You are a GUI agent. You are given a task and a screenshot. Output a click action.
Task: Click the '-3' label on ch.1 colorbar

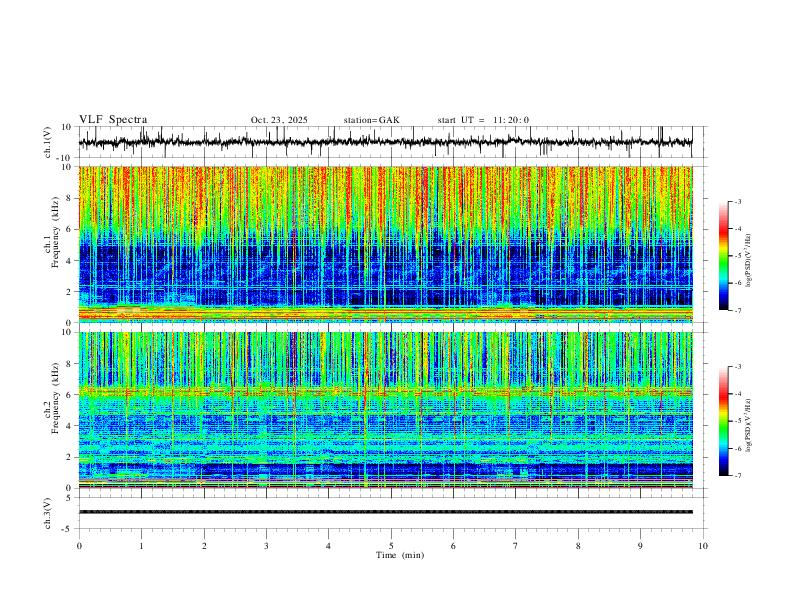(x=737, y=201)
